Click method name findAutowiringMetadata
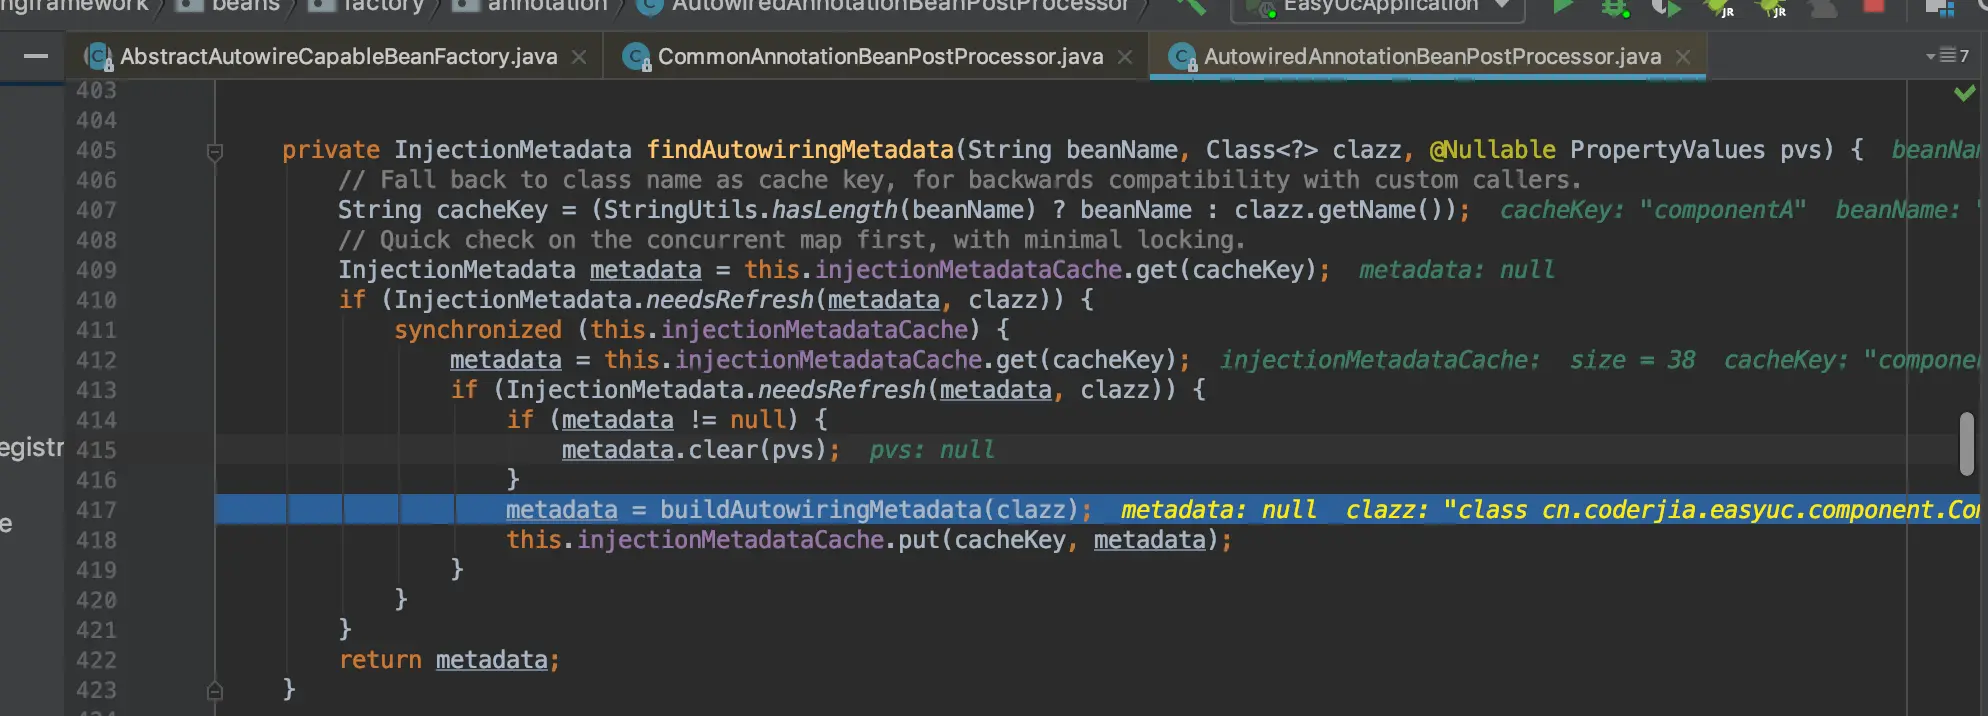Image resolution: width=1988 pixels, height=716 pixels. (x=800, y=150)
